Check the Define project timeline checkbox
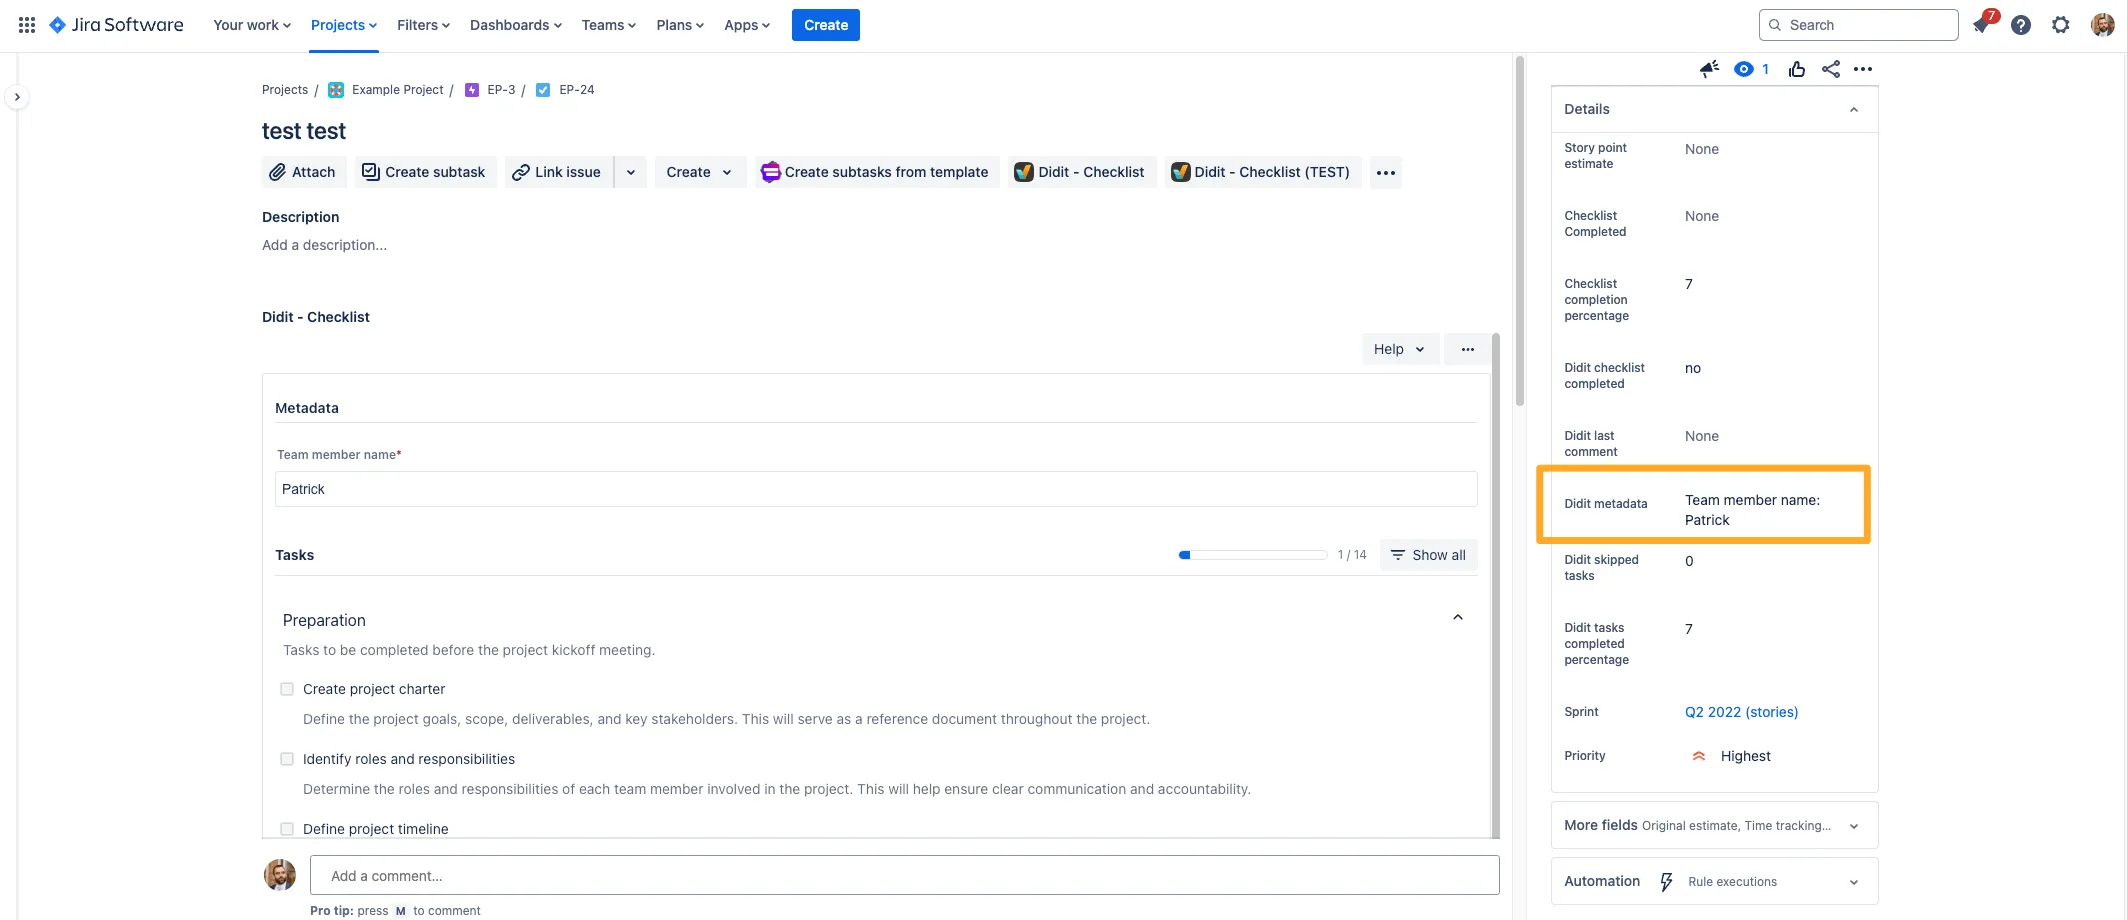 (x=287, y=829)
